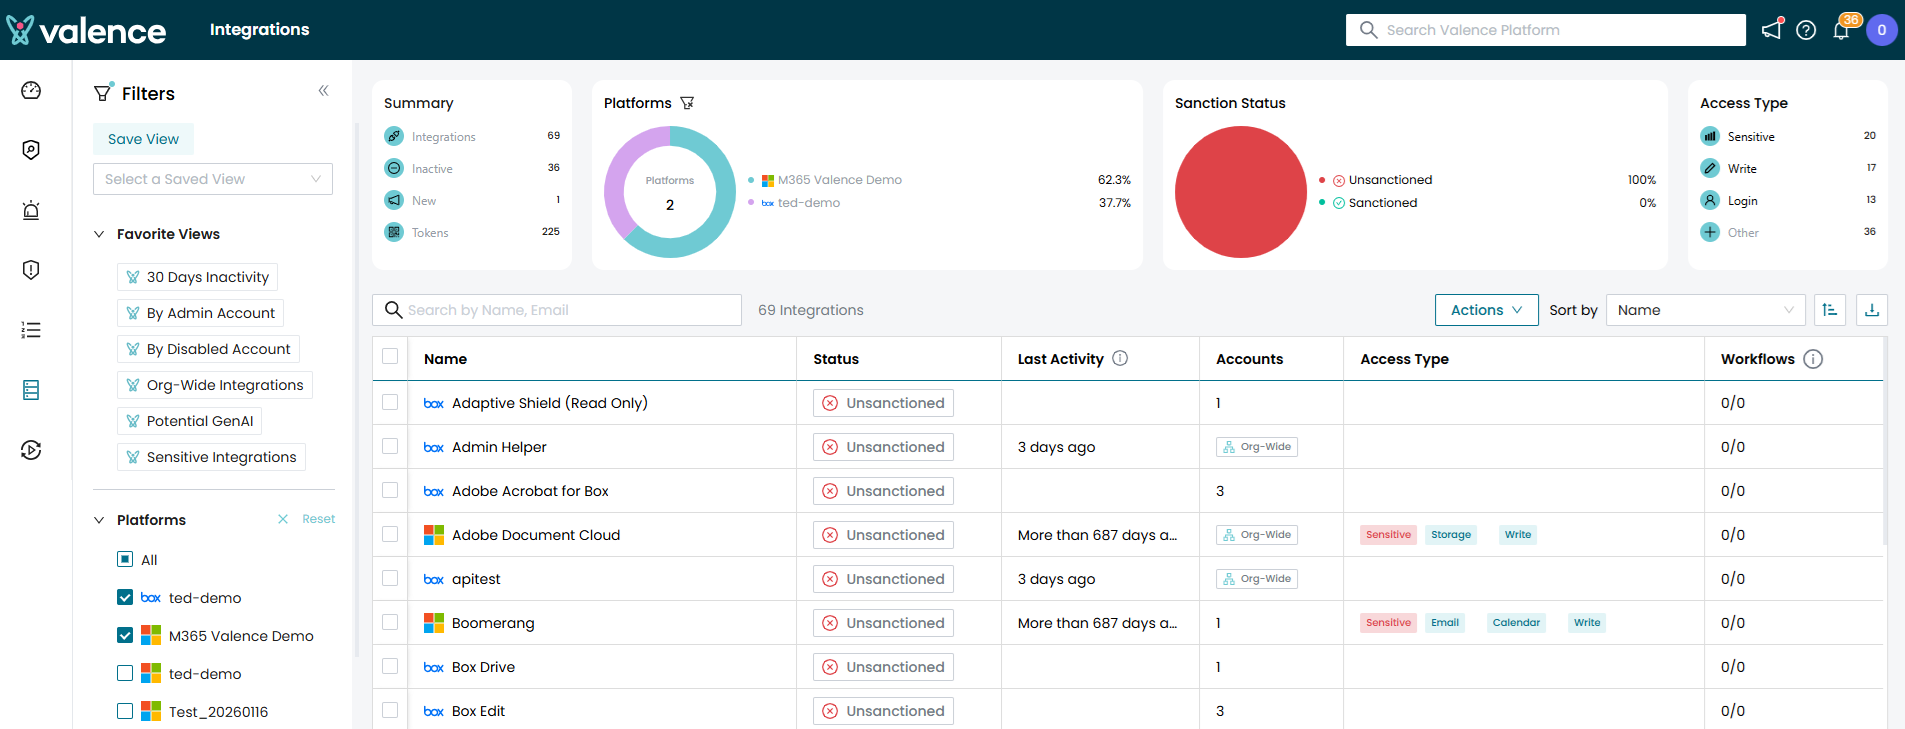
Task: Open the Select a Saved View dropdown
Action: (x=213, y=179)
